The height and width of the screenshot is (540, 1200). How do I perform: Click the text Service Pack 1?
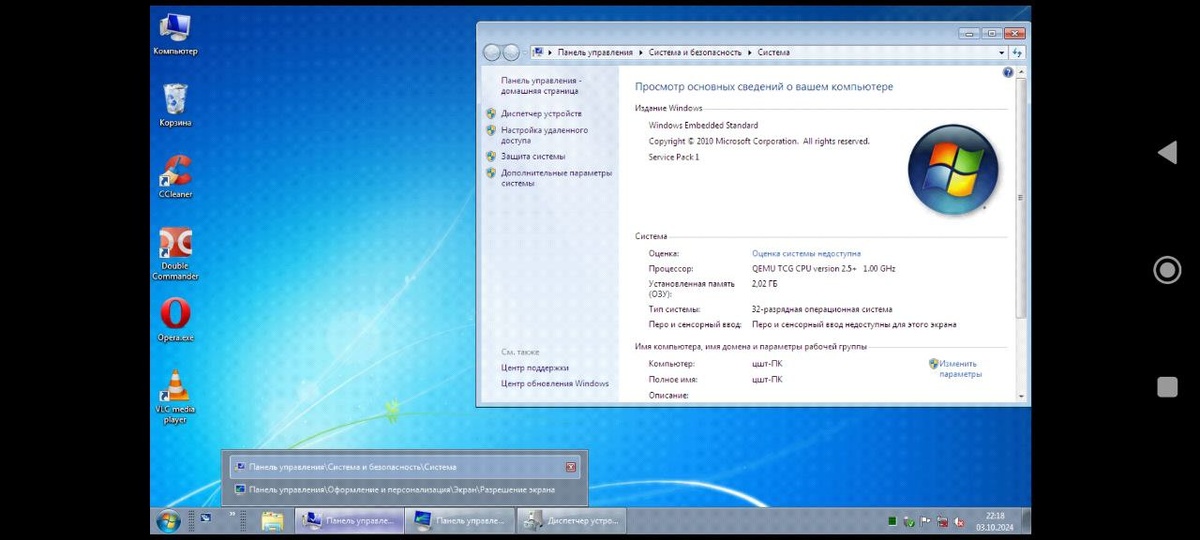point(674,157)
